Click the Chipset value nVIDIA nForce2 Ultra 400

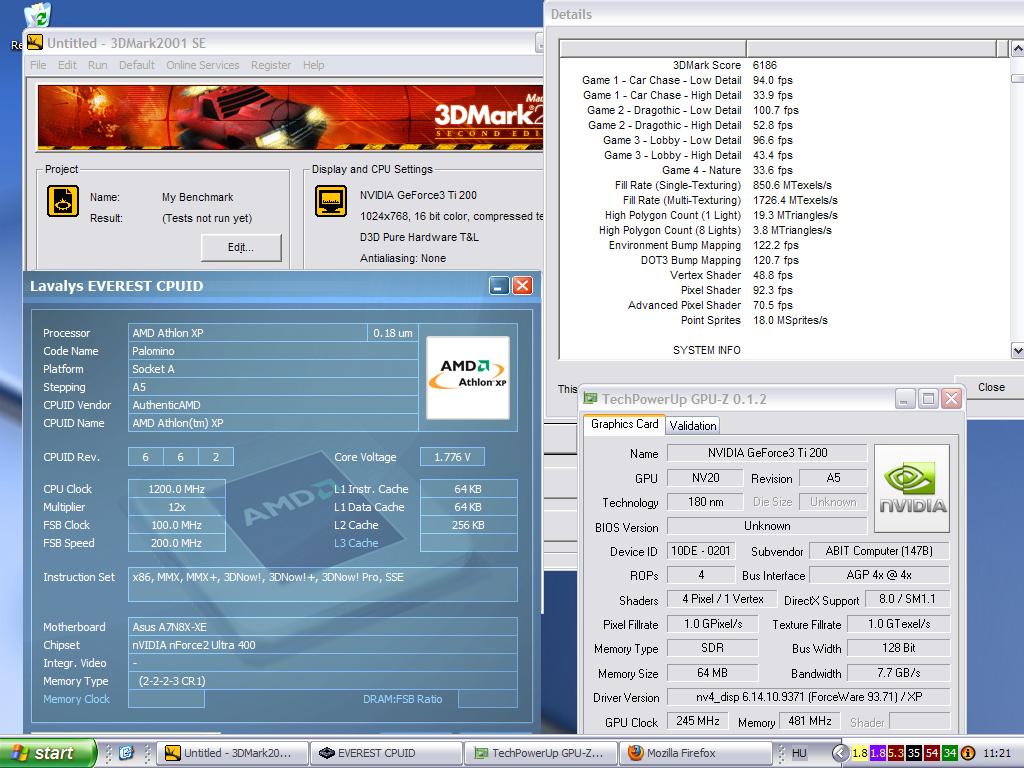323,645
